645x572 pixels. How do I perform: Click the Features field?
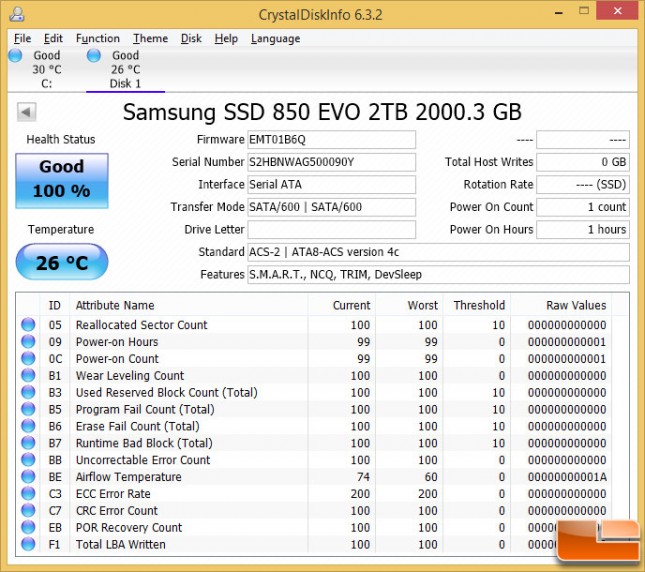point(438,275)
